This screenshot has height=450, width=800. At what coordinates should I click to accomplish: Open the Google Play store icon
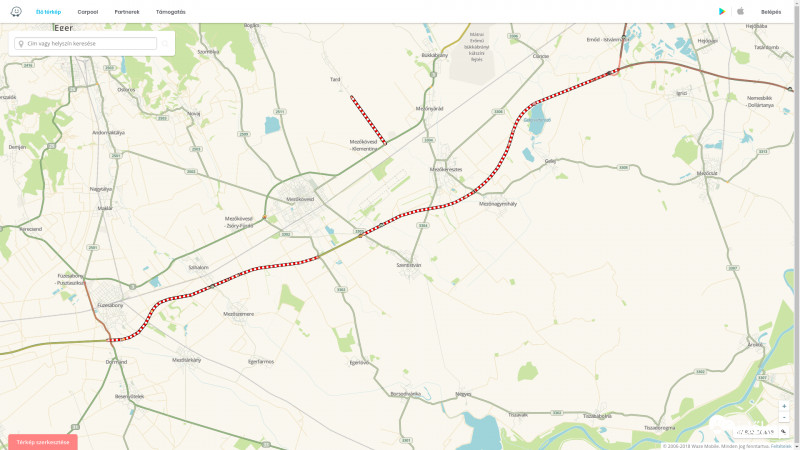(722, 11)
